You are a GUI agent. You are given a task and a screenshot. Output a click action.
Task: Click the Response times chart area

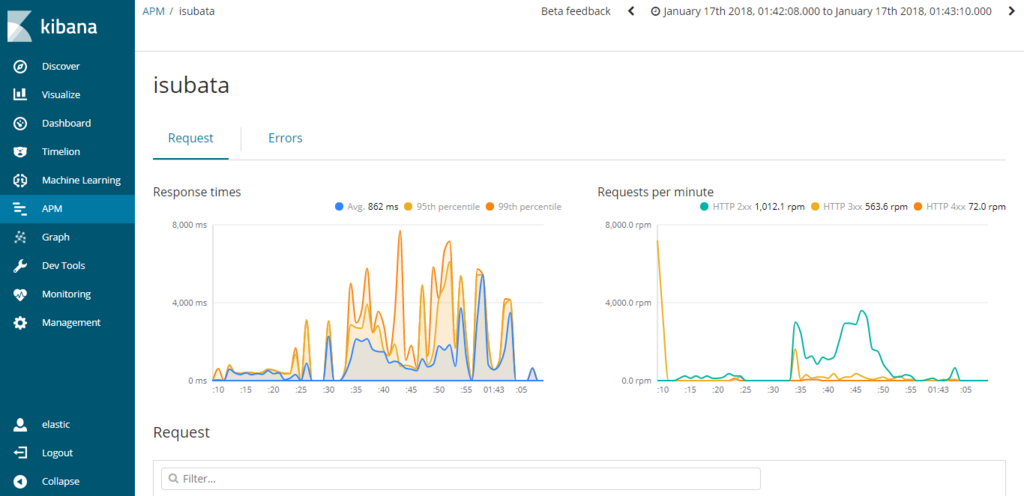click(379, 303)
